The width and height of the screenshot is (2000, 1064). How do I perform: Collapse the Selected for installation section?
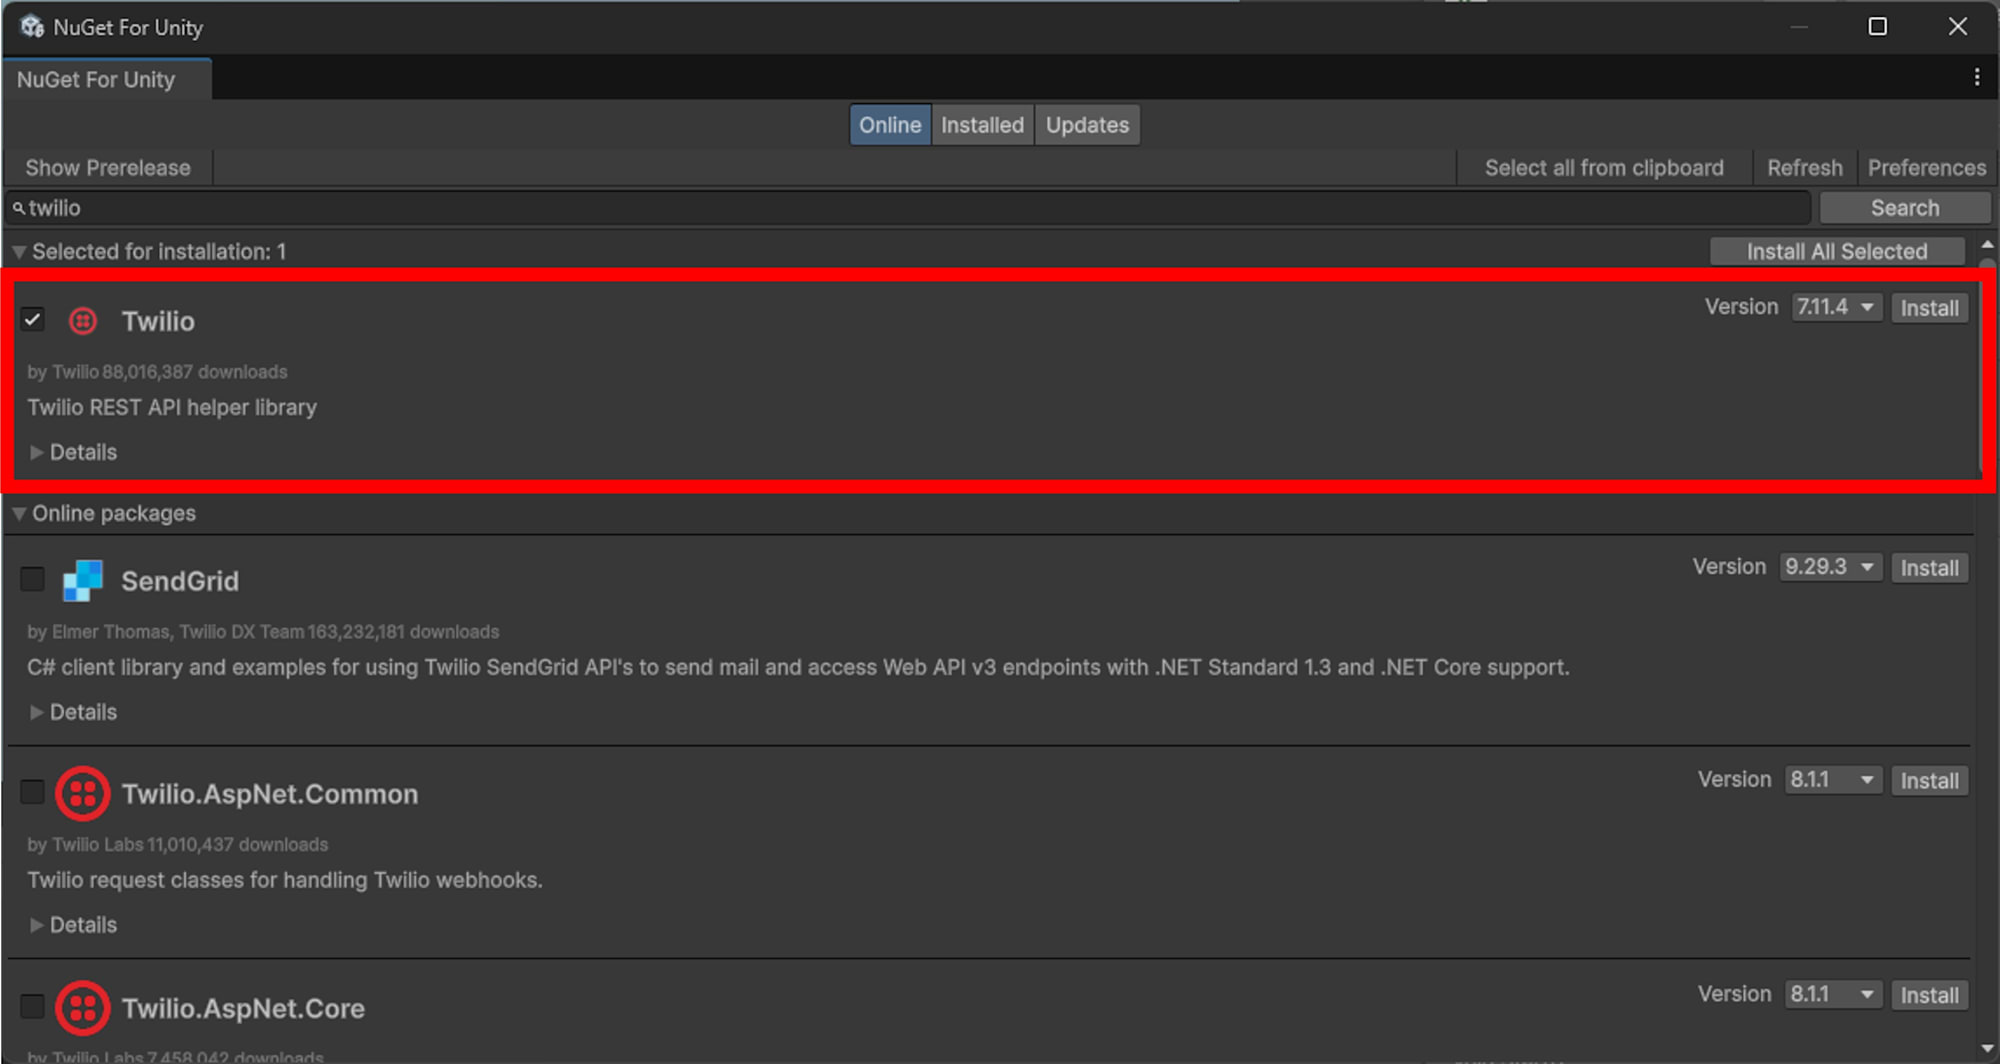tap(19, 252)
